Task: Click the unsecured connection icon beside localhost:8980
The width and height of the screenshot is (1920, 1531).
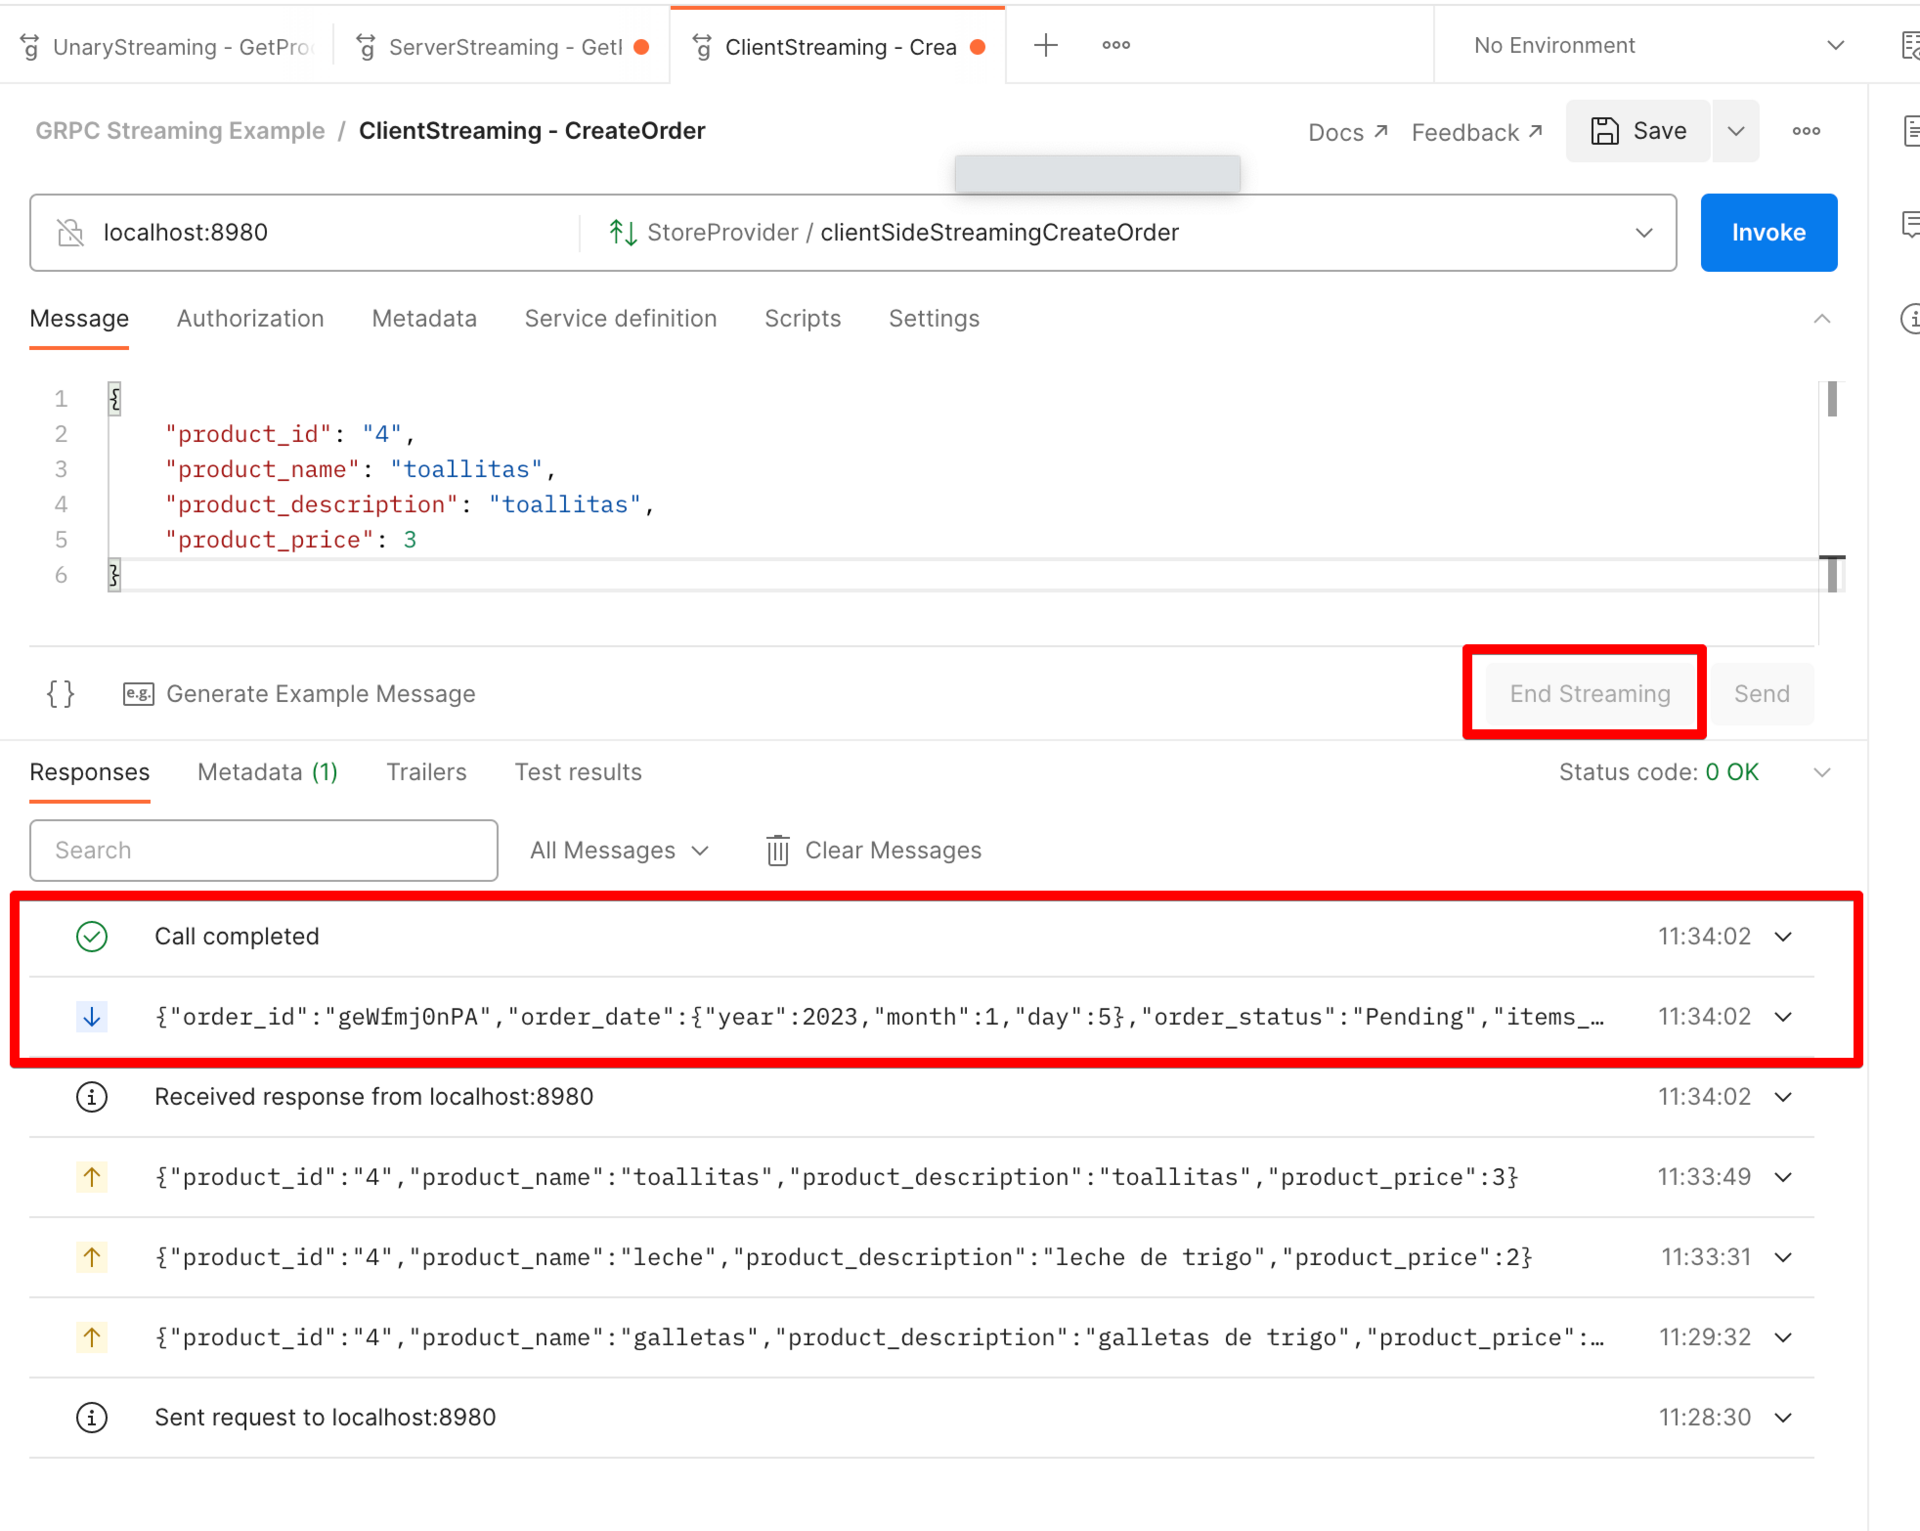Action: pyautogui.click(x=70, y=232)
